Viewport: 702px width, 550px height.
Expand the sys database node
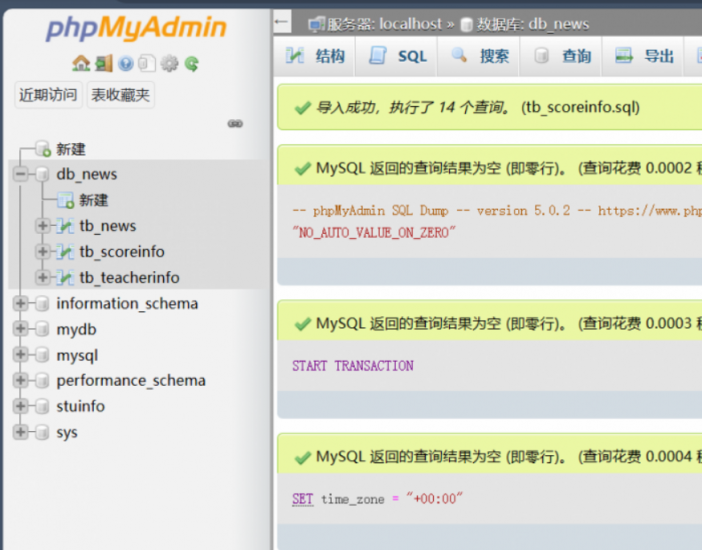click(x=20, y=432)
